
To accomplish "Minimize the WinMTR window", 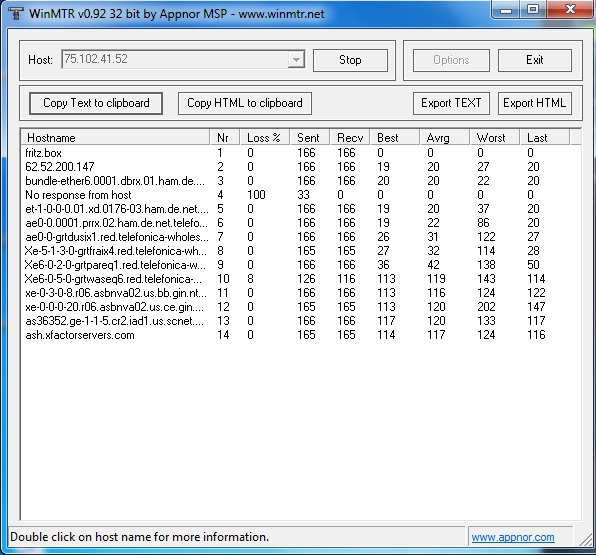I will pyautogui.click(x=506, y=10).
